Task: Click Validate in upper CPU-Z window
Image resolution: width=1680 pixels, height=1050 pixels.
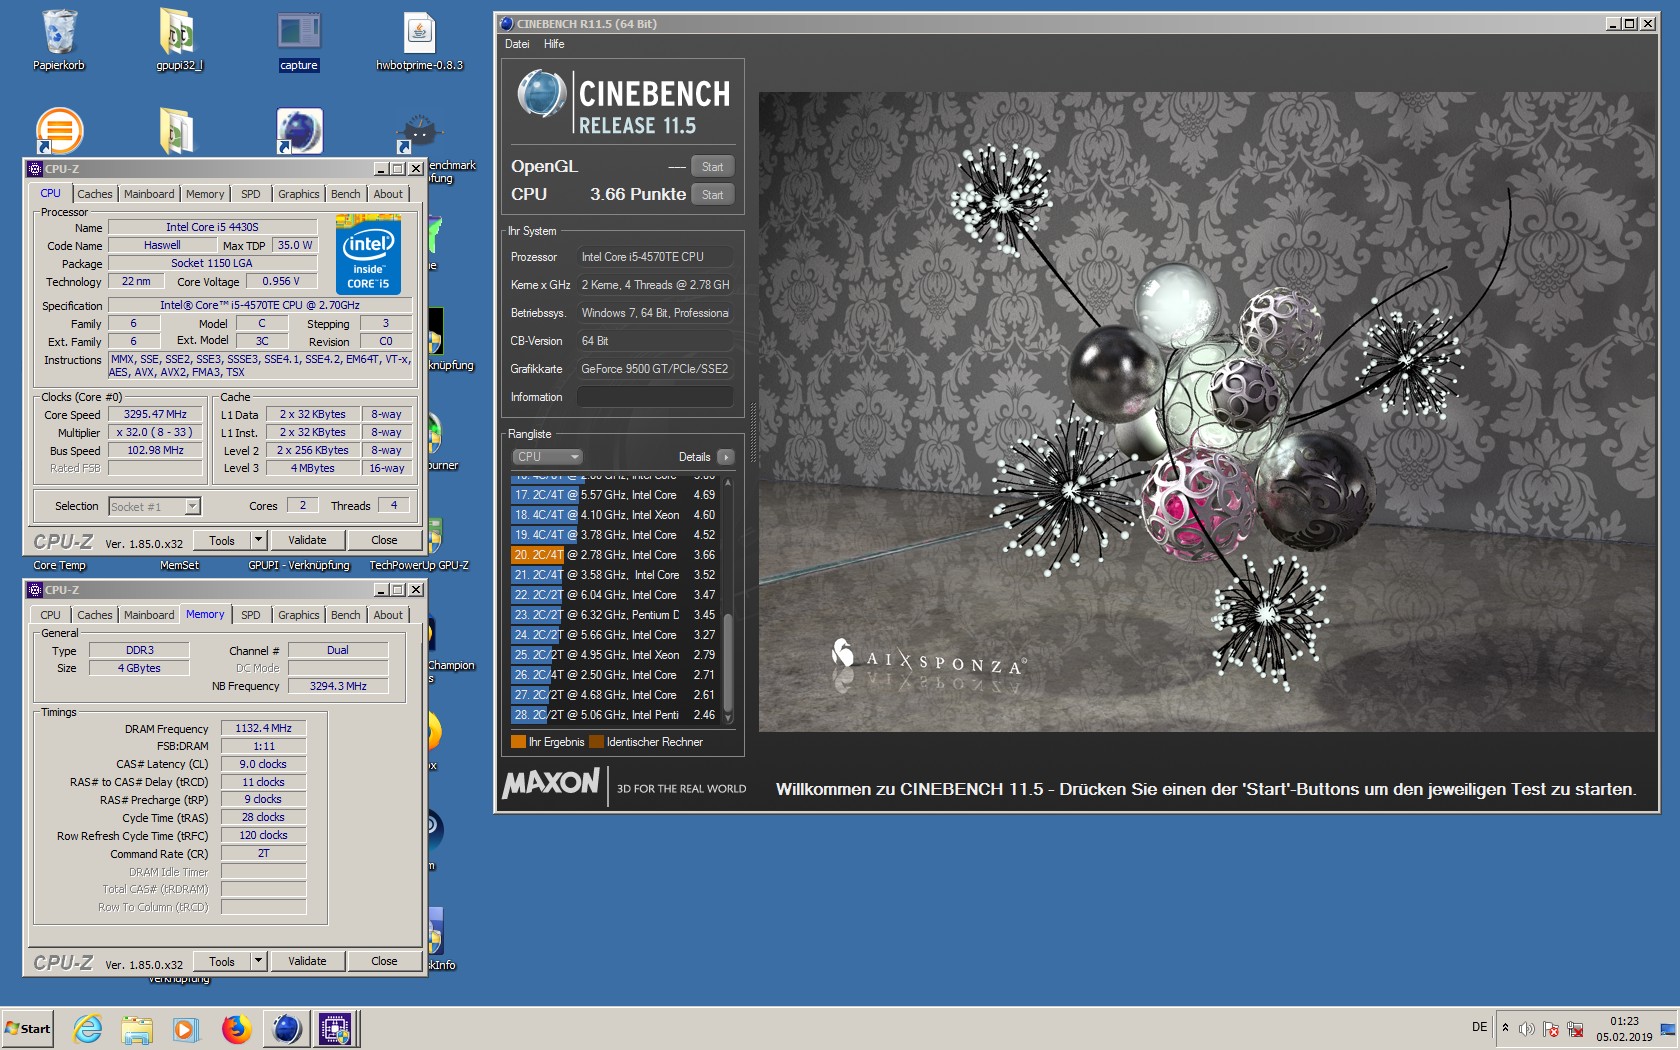Action: [307, 540]
